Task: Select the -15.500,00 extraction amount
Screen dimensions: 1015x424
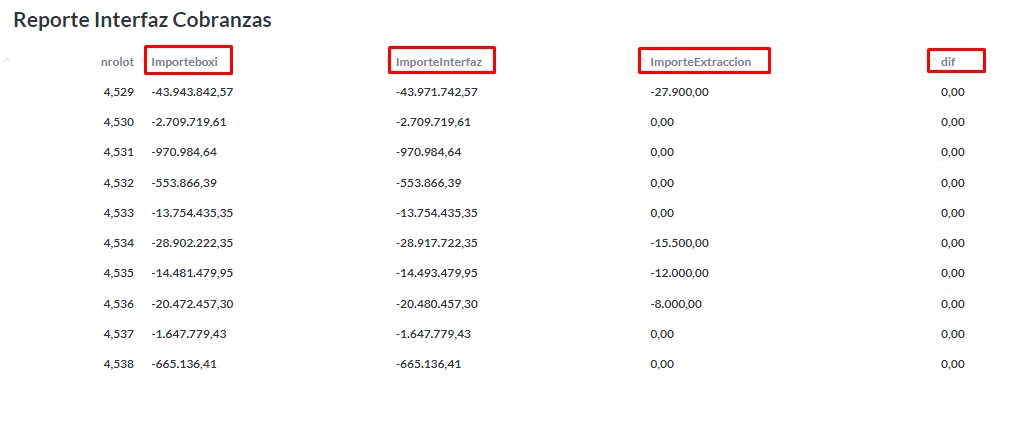Action: coord(680,243)
